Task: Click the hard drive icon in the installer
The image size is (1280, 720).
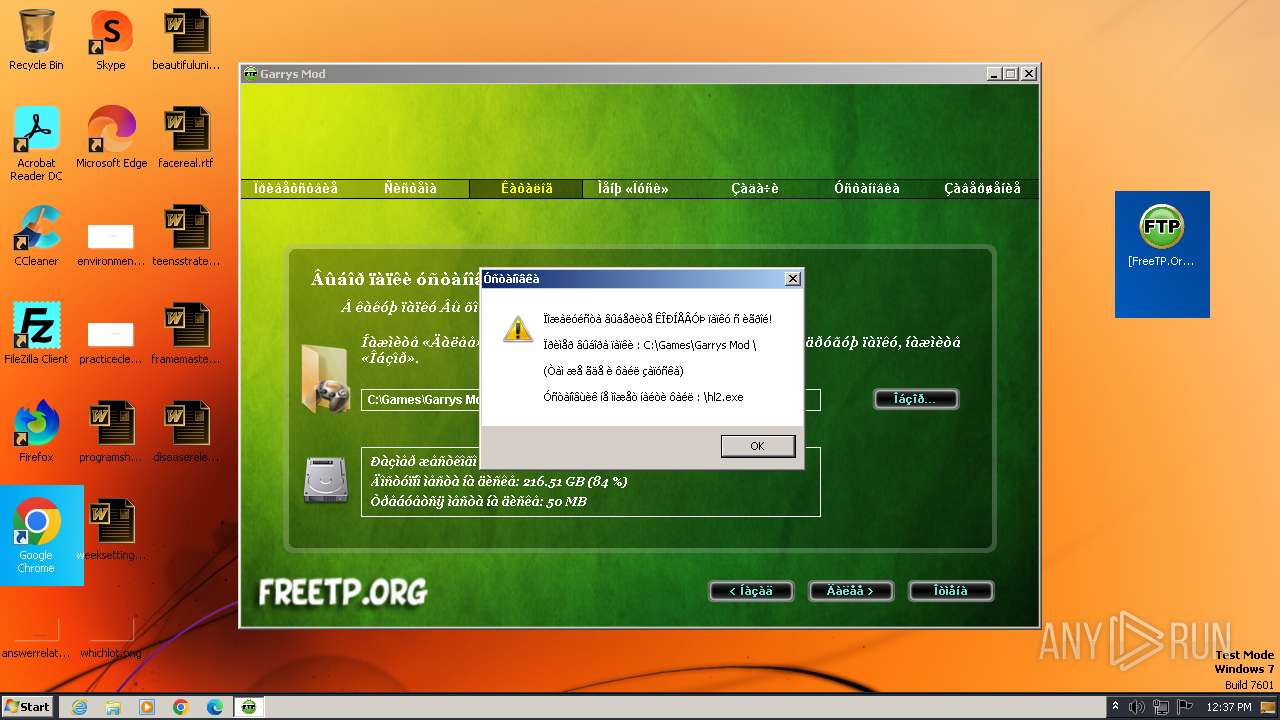Action: [x=326, y=479]
